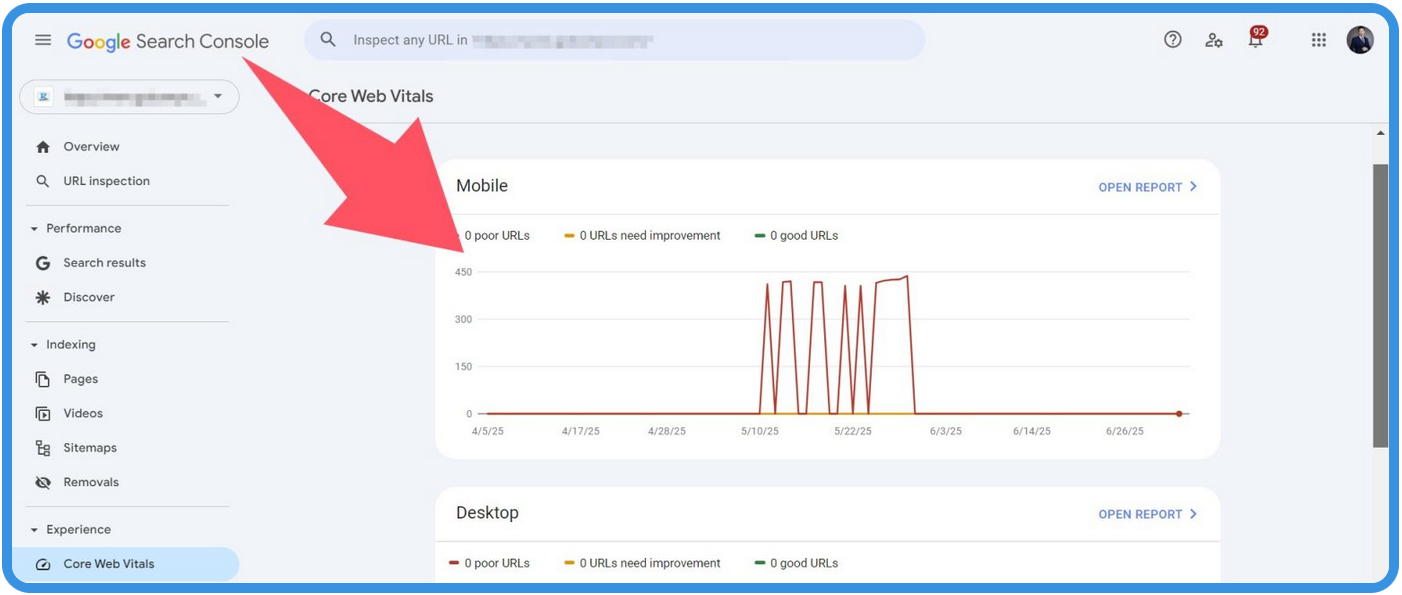Open the Videos indexing report

point(83,413)
